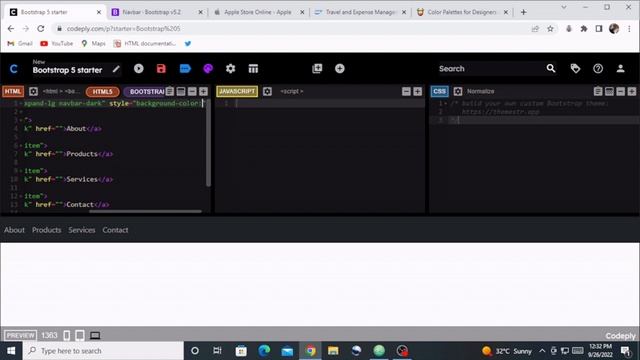Click the fork/duplicate icon
The width and height of the screenshot is (640, 360).
[x=317, y=69]
